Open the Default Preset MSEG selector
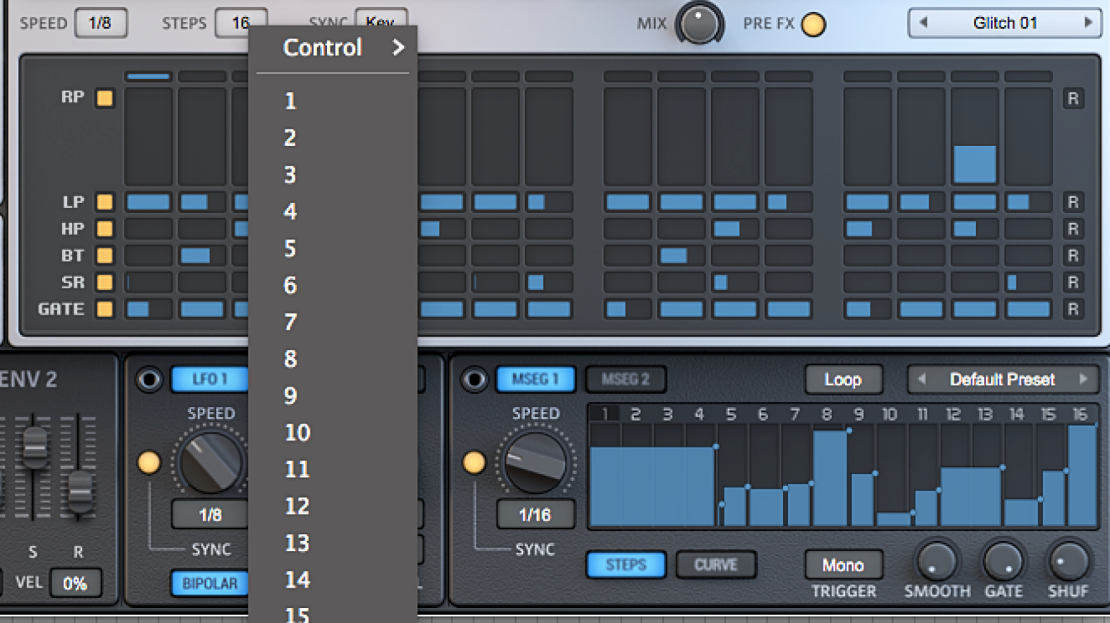This screenshot has height=623, width=1110. [x=1002, y=379]
